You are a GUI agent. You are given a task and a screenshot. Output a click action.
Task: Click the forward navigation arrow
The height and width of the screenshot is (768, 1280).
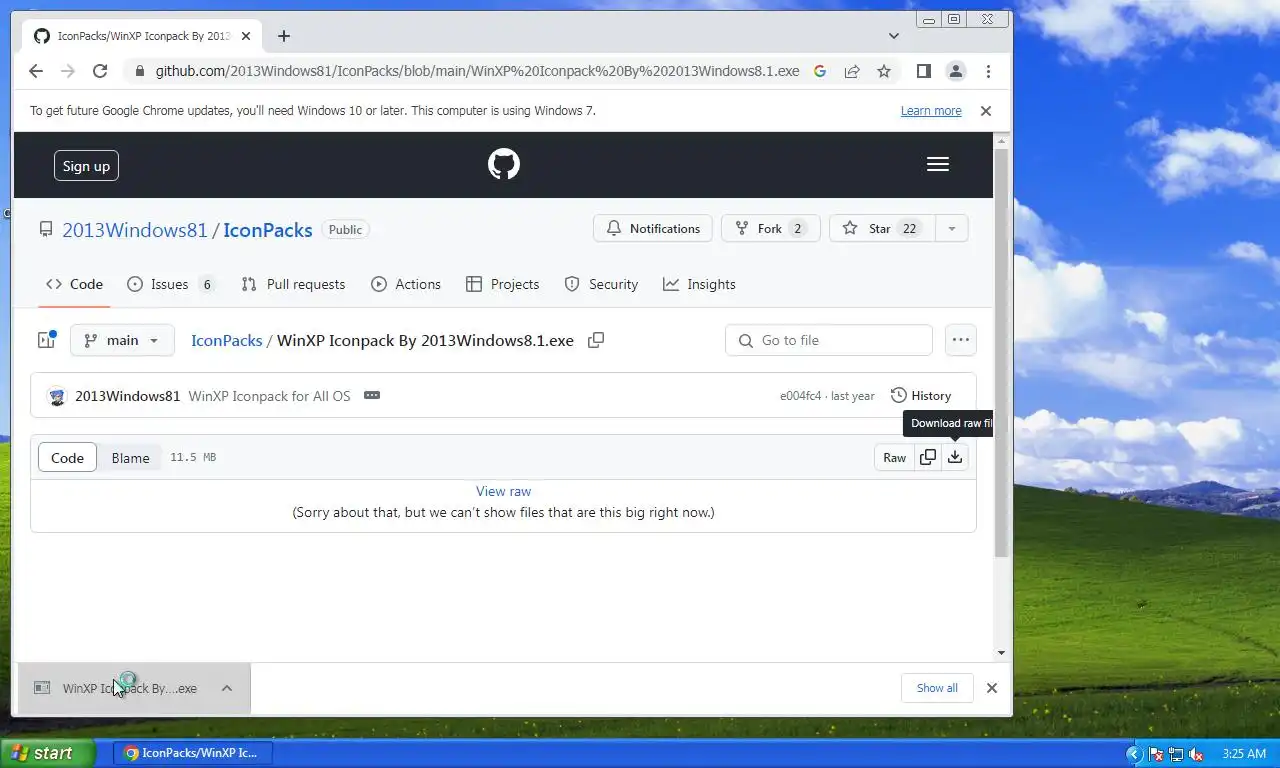(68, 71)
